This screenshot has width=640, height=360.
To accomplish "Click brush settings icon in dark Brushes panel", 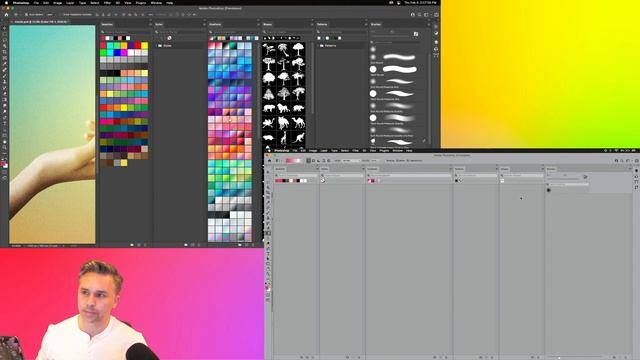I will 416,34.
